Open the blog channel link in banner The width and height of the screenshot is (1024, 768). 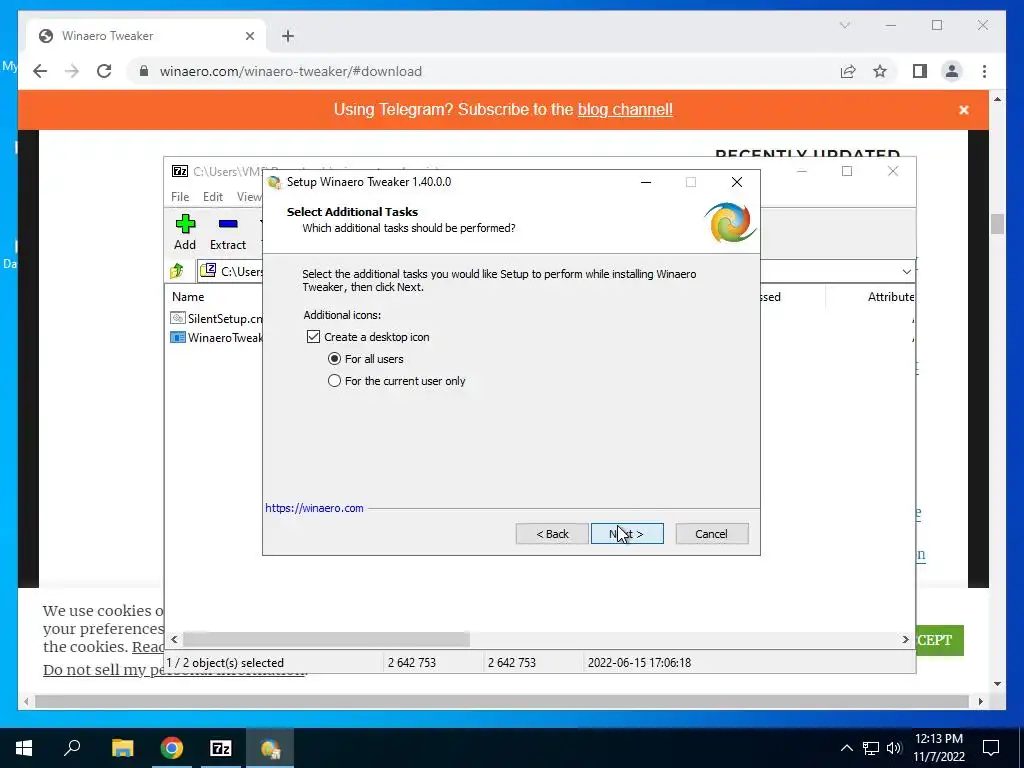tap(625, 110)
